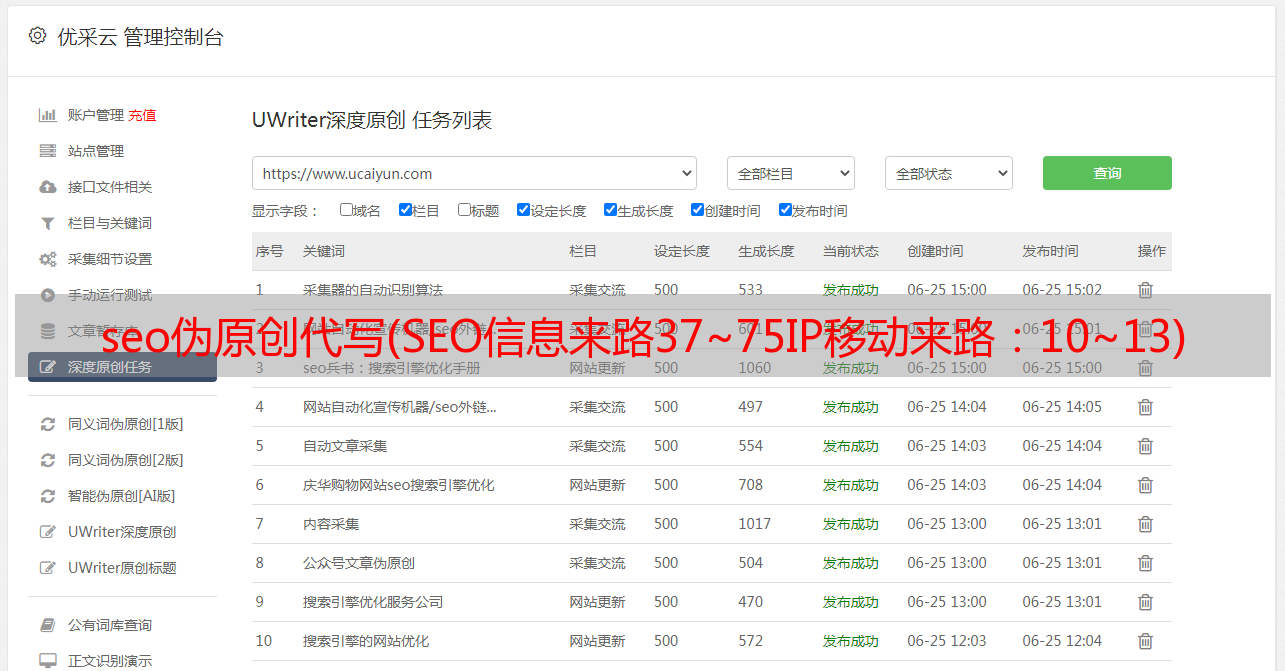The width and height of the screenshot is (1285, 671).
Task: Click trash icon for 庆华购物网站seo搜索引擎优化
Action: coord(1145,485)
